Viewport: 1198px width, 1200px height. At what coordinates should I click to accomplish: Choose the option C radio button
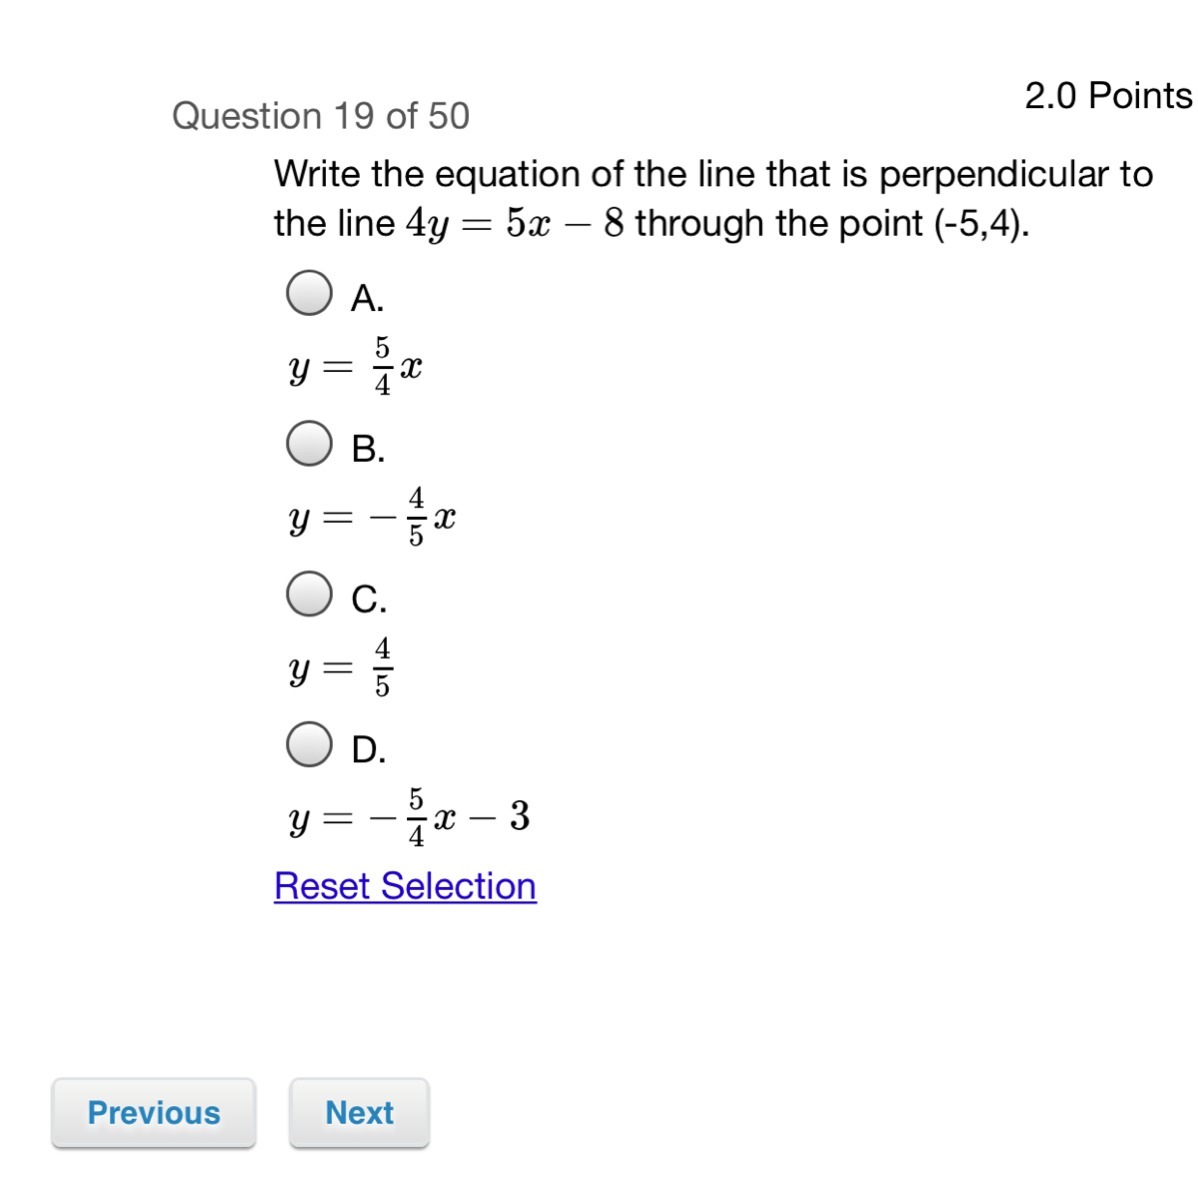309,594
